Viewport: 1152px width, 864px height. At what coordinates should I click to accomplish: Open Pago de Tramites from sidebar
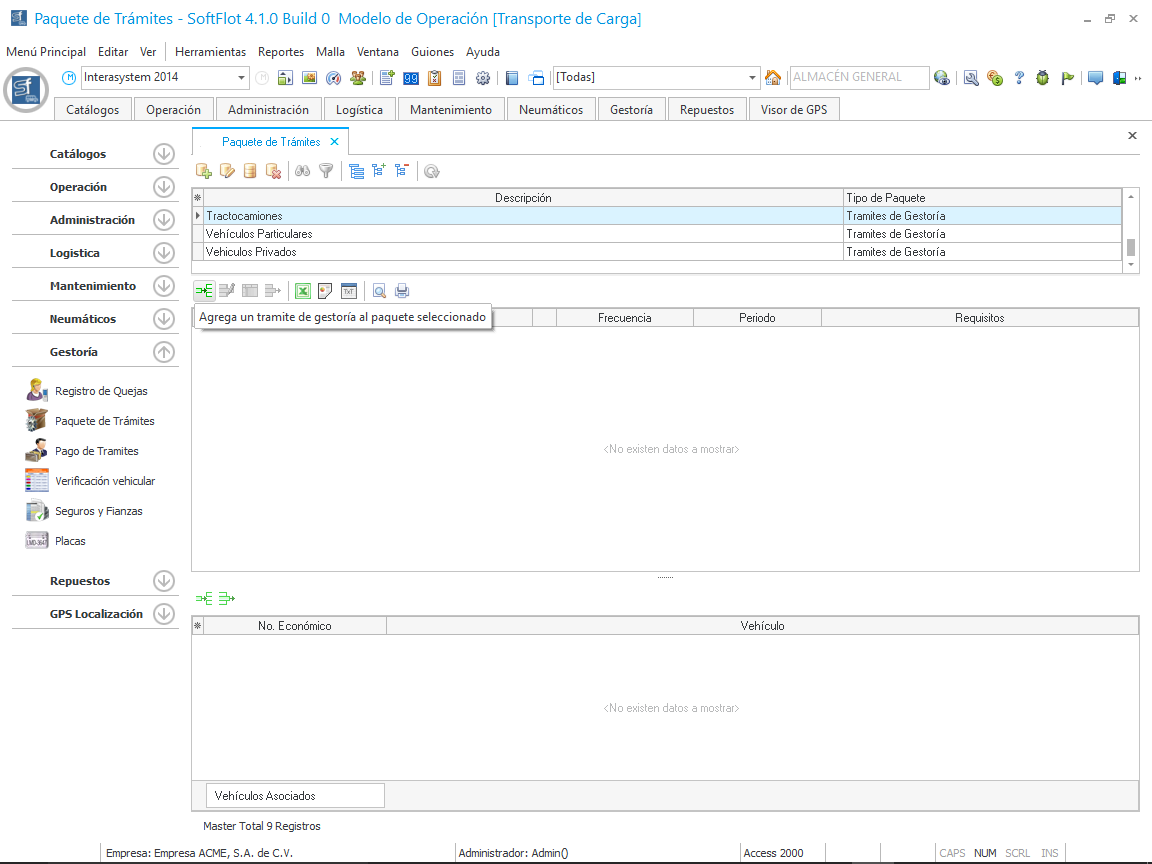point(96,451)
